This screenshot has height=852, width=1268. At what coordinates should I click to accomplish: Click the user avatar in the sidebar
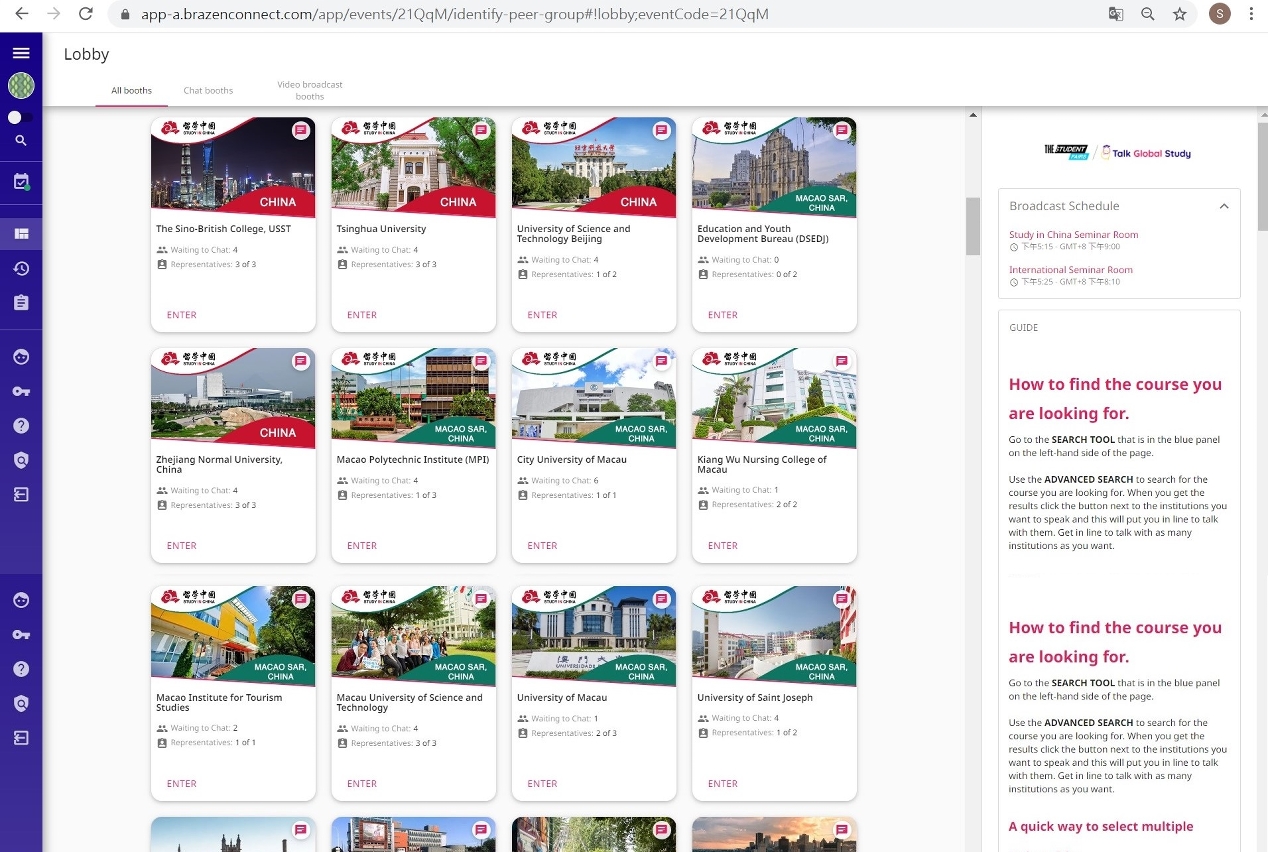pyautogui.click(x=21, y=86)
